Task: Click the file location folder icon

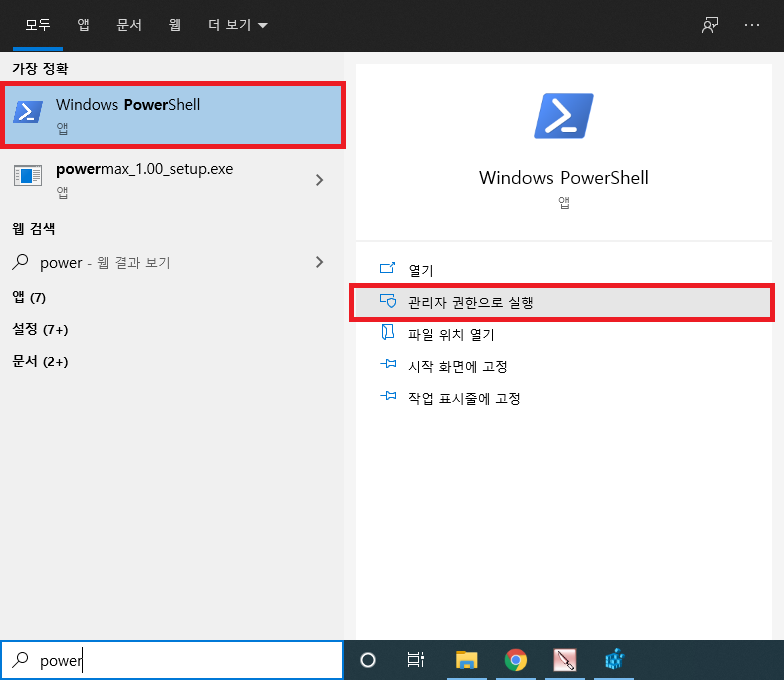Action: [388, 332]
